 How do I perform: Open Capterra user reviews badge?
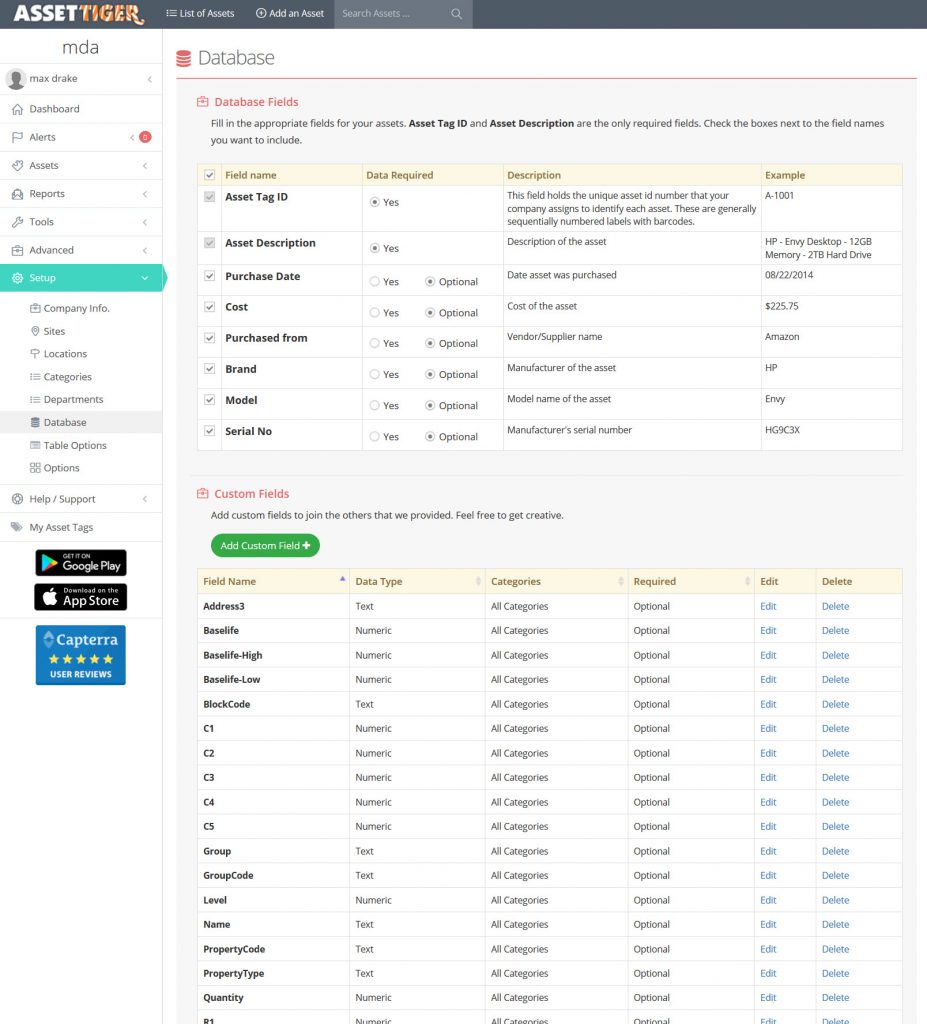(x=81, y=655)
